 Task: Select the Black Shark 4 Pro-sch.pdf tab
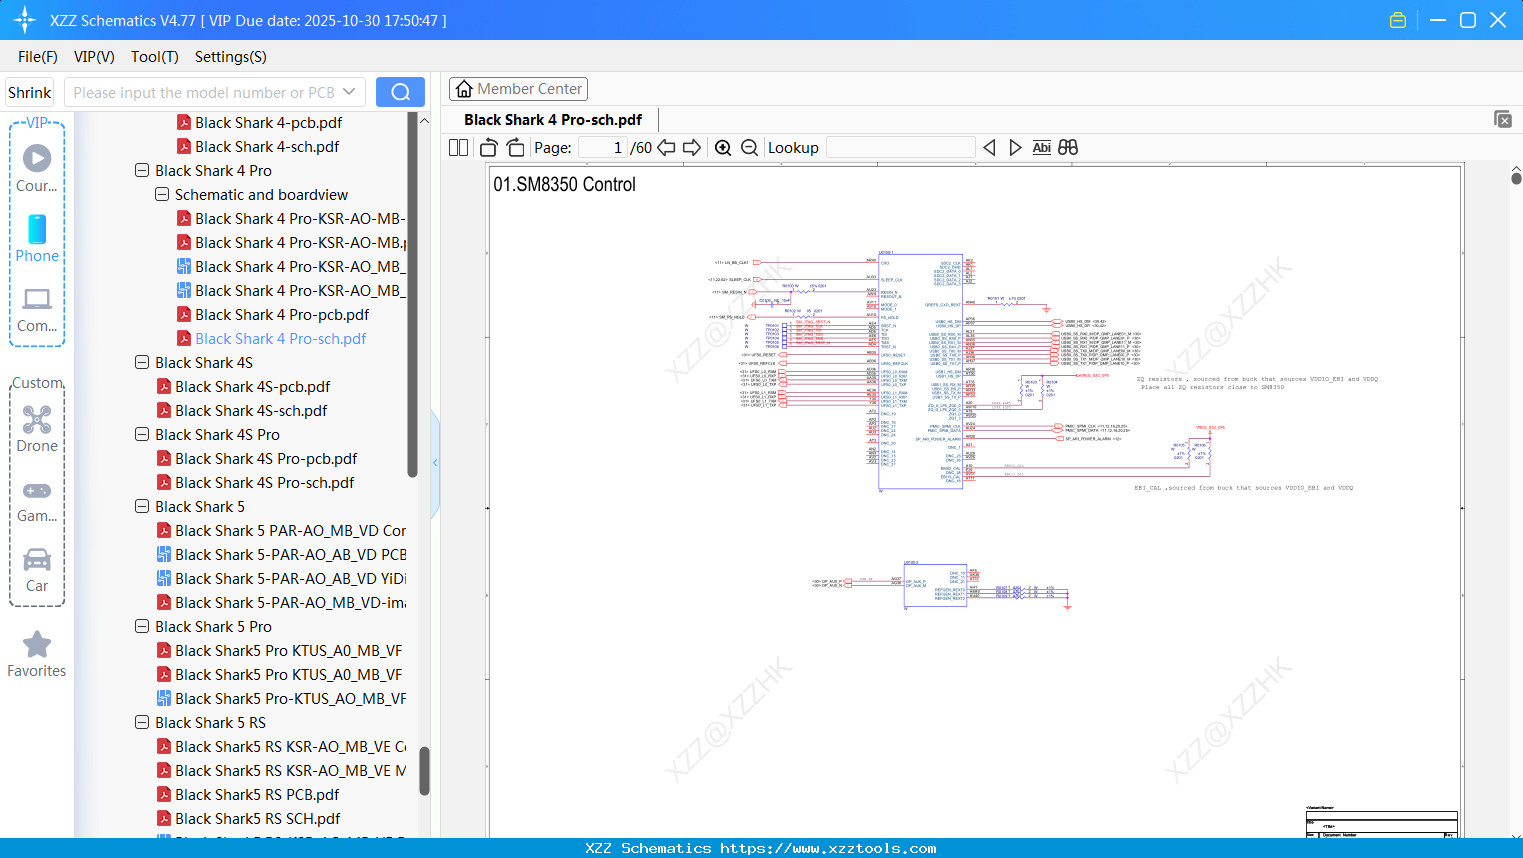coord(553,120)
